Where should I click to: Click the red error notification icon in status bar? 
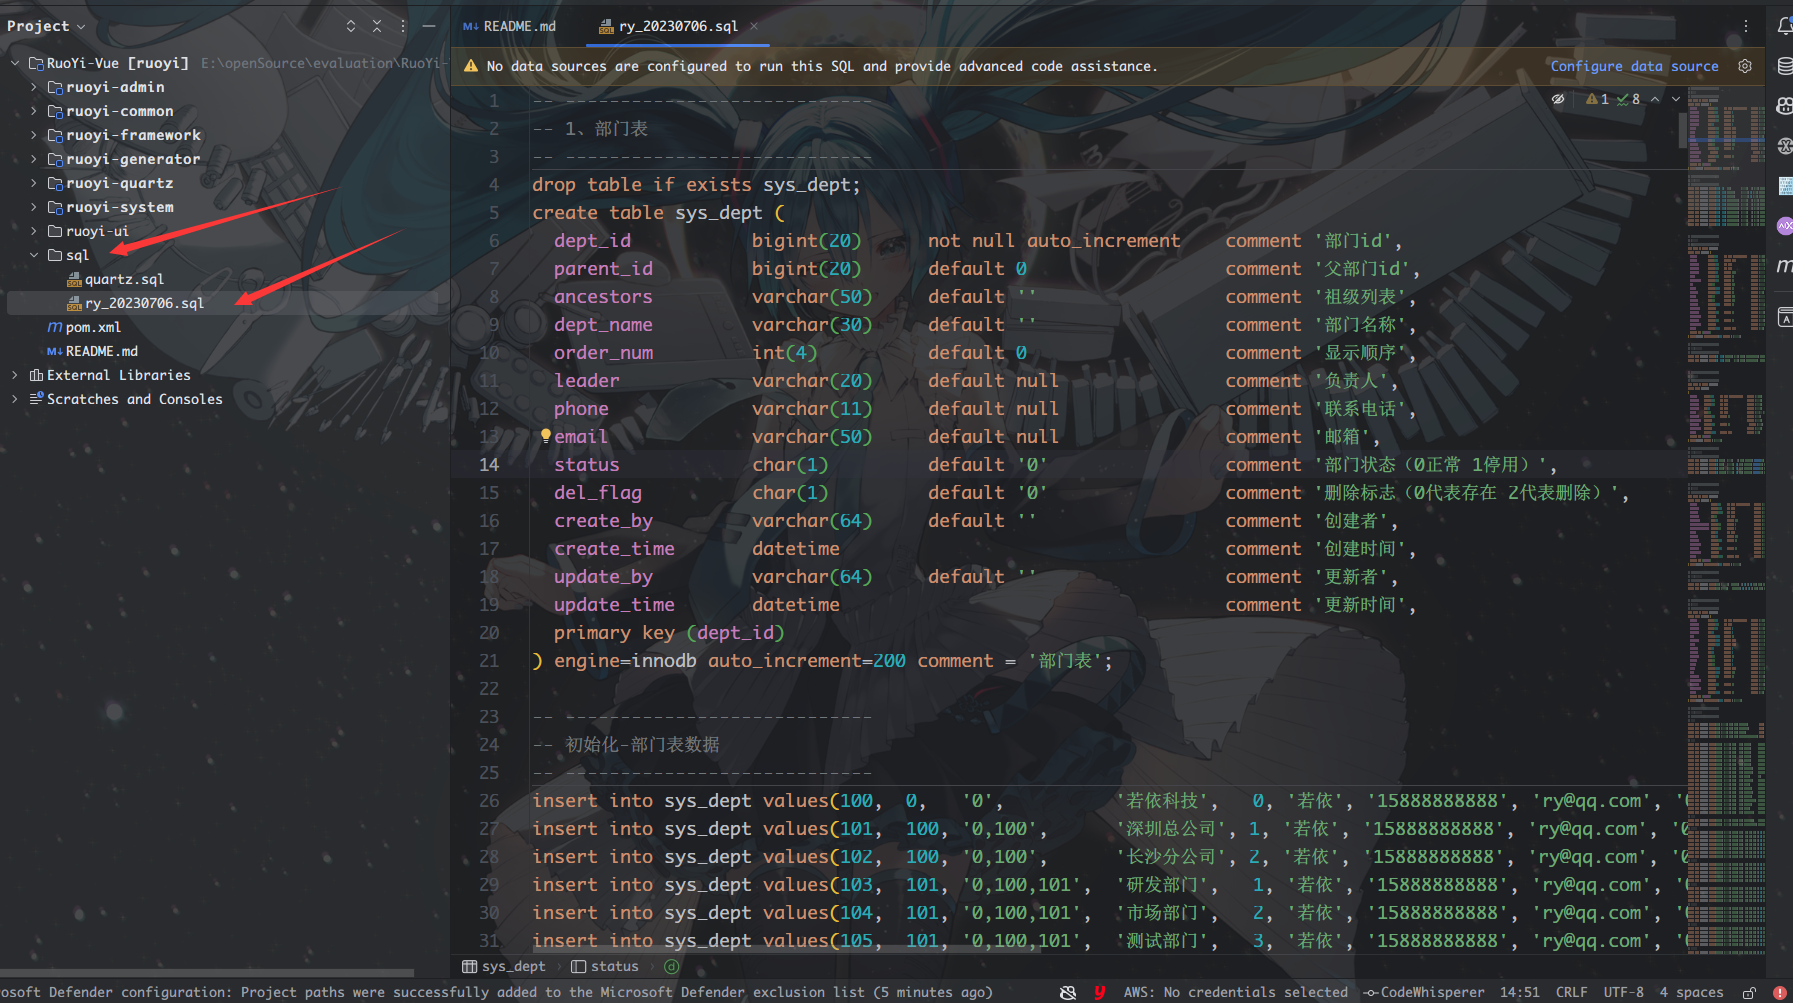pos(1779,992)
